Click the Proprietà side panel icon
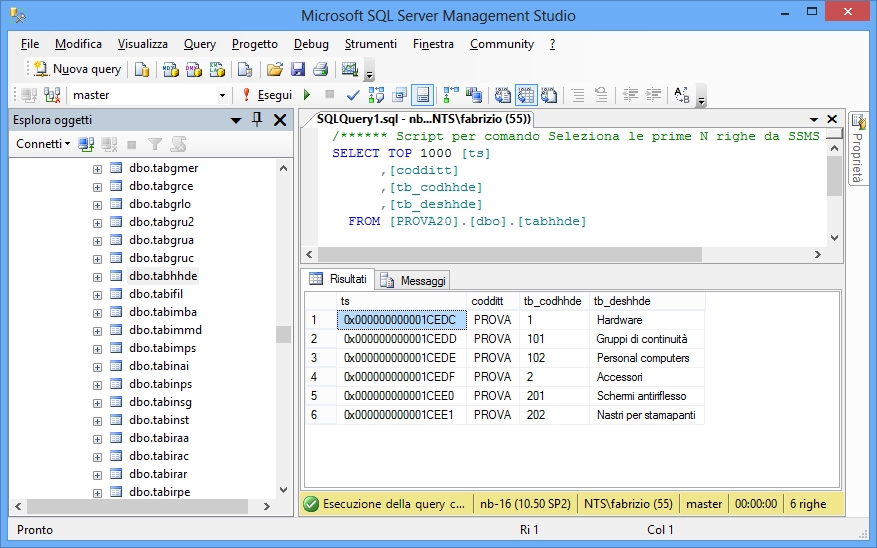 [858, 122]
